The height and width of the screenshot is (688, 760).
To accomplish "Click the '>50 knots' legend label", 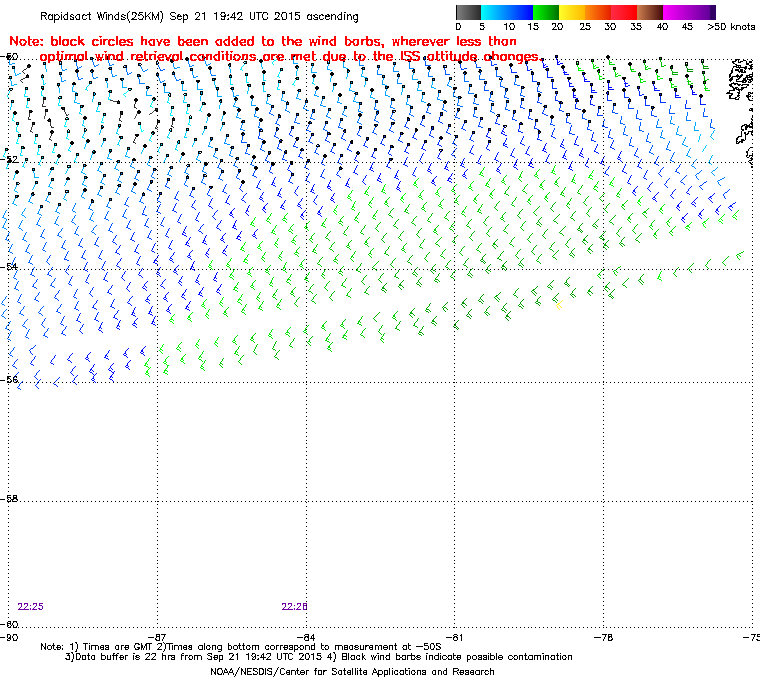I will click(x=731, y=27).
